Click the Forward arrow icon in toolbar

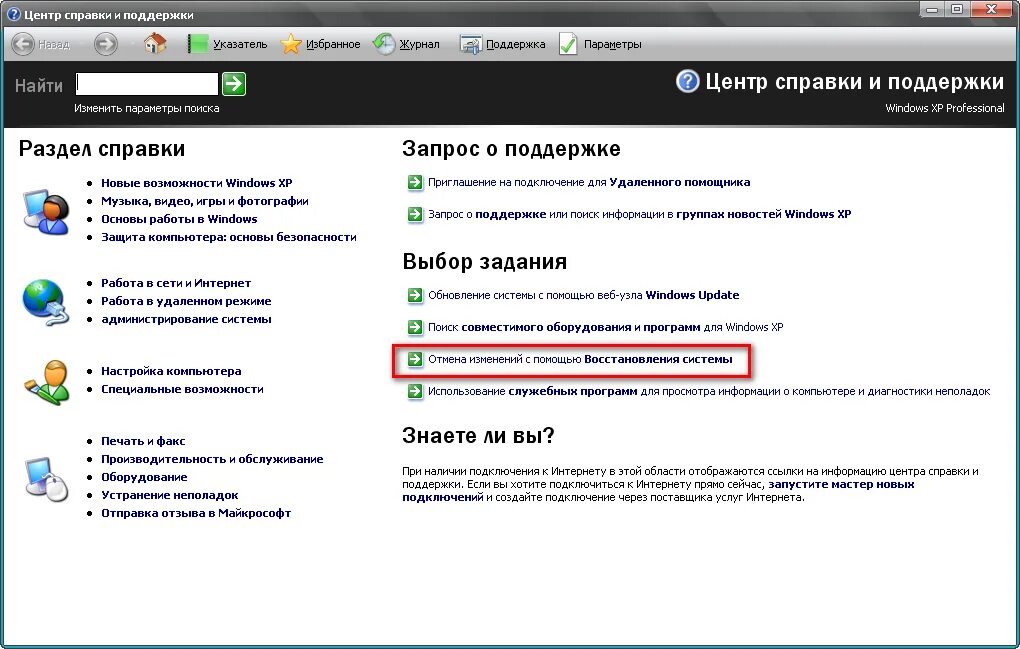click(105, 44)
